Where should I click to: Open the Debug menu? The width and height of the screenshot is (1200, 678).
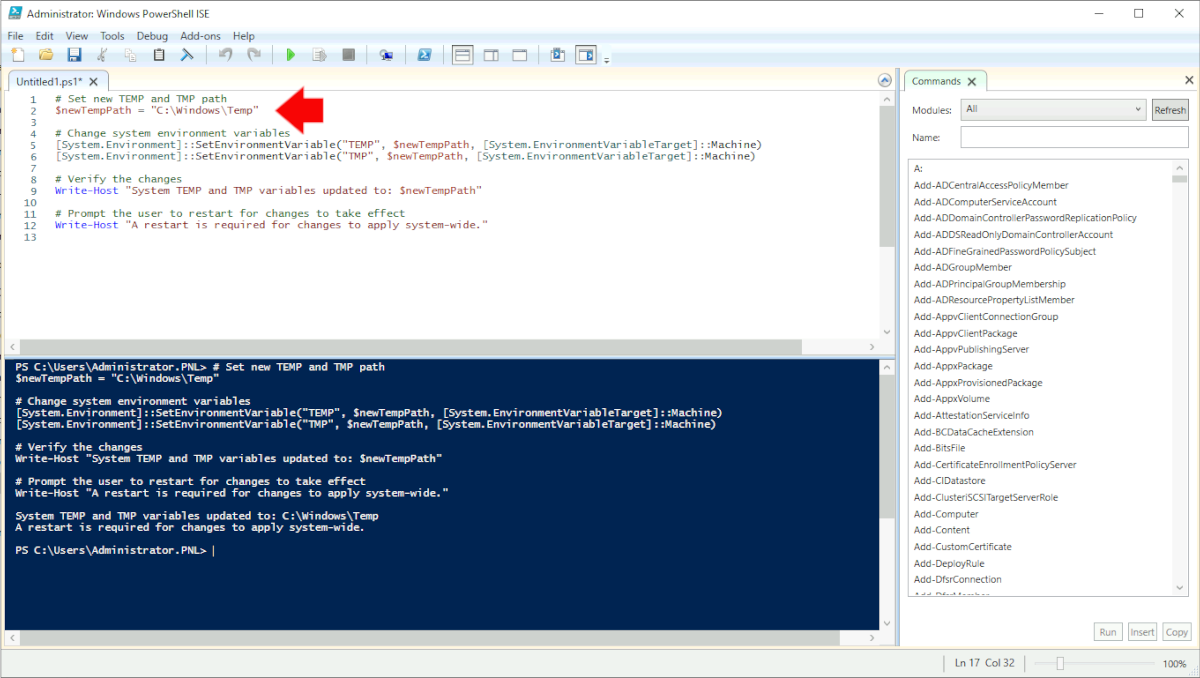[152, 36]
